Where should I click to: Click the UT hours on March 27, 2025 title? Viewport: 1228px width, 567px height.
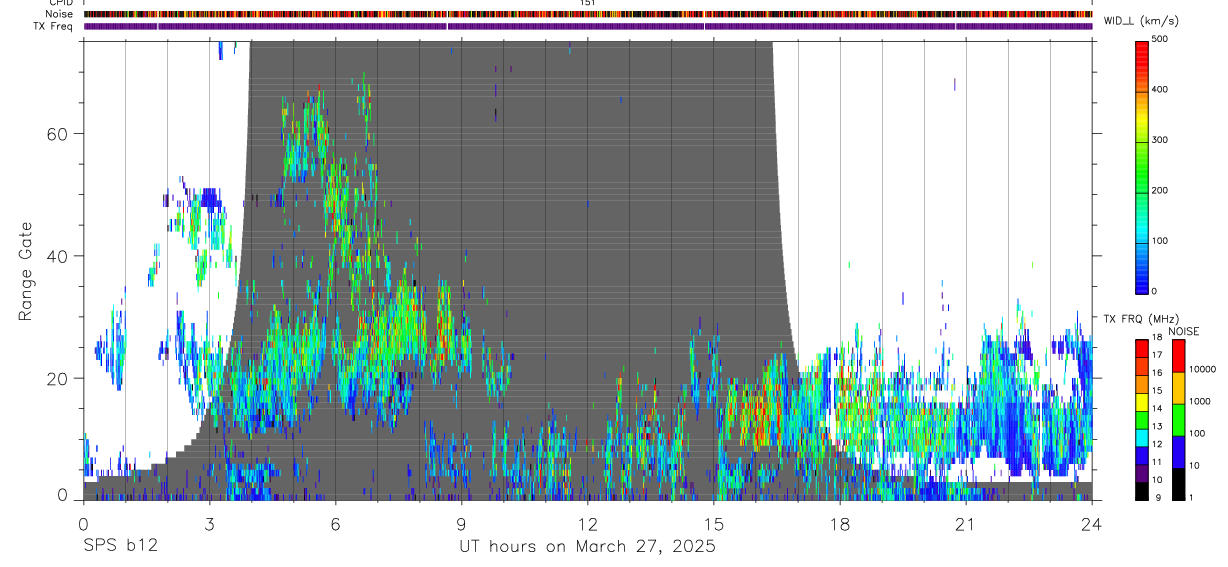tap(587, 547)
